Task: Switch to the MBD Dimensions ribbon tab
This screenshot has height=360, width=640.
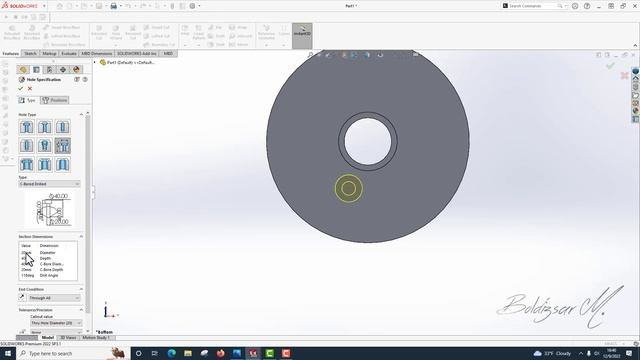Action: click(x=96, y=53)
